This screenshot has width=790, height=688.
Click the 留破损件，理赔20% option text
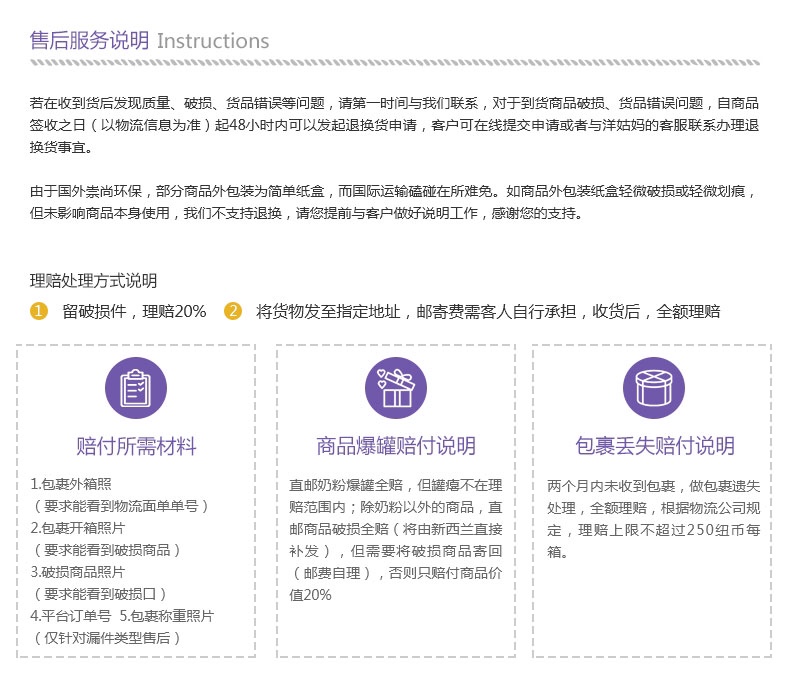(134, 311)
